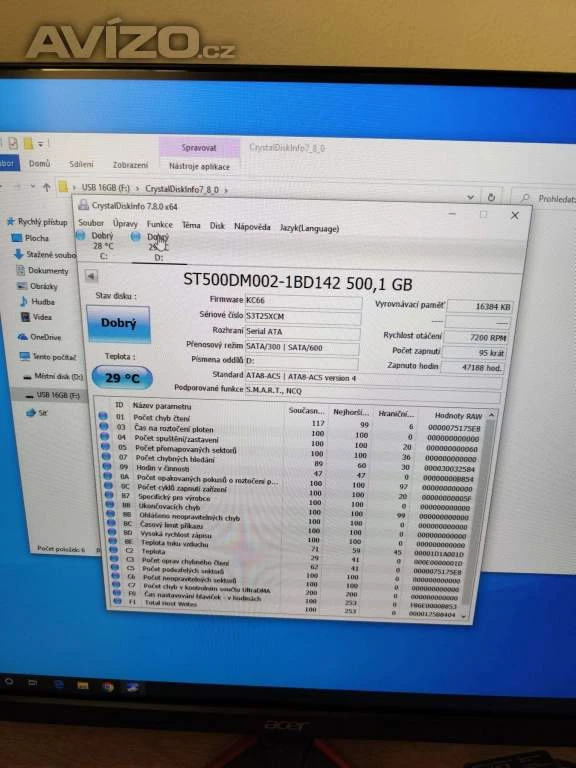The width and height of the screenshot is (576, 768).
Task: Switch to Domů tab in Explorer ribbon
Action: click(x=40, y=164)
